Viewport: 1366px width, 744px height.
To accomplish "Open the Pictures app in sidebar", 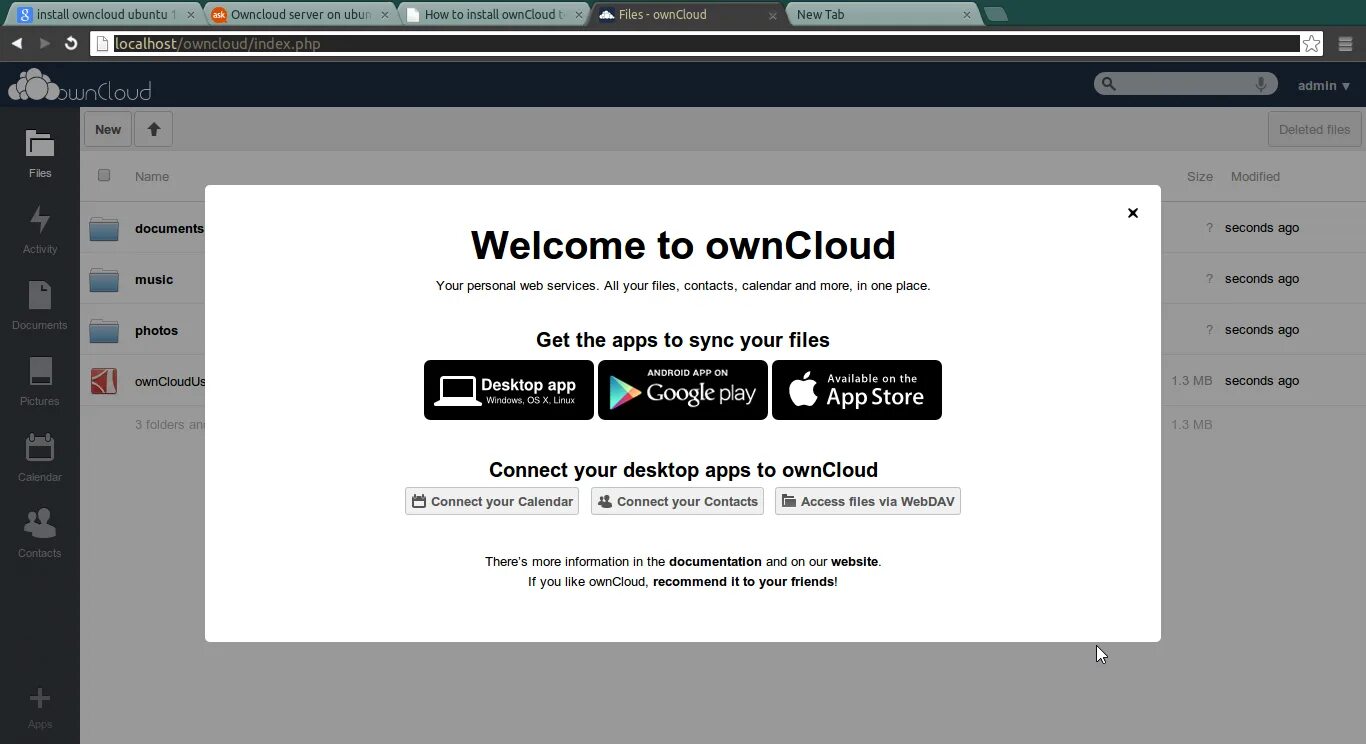I will (x=40, y=382).
